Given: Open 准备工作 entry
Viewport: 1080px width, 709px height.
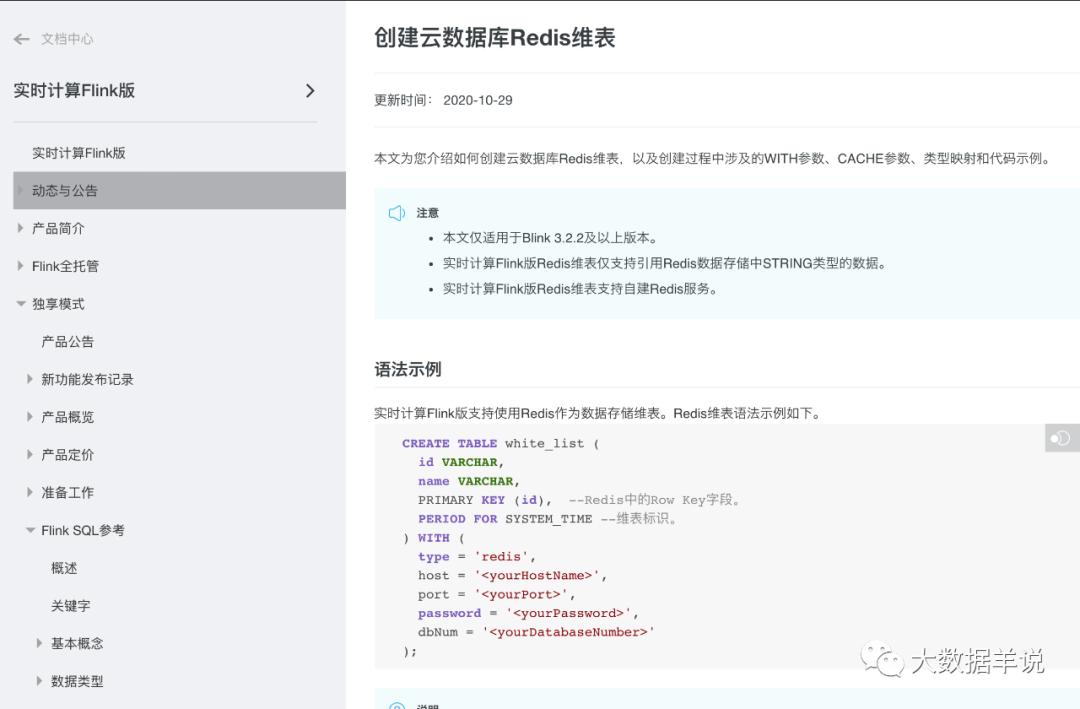Looking at the screenshot, I should [x=68, y=493].
